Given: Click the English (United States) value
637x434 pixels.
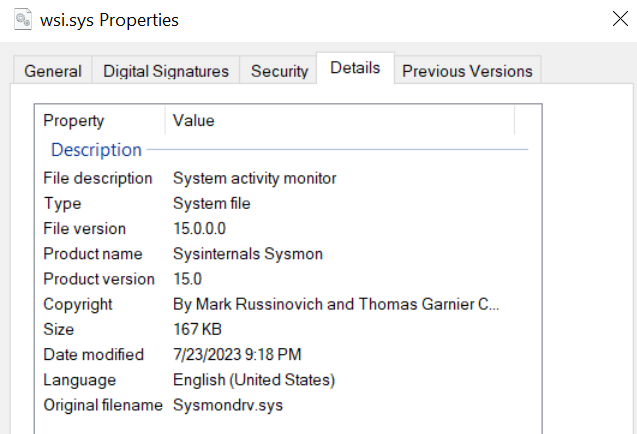Looking at the screenshot, I should (x=254, y=380).
